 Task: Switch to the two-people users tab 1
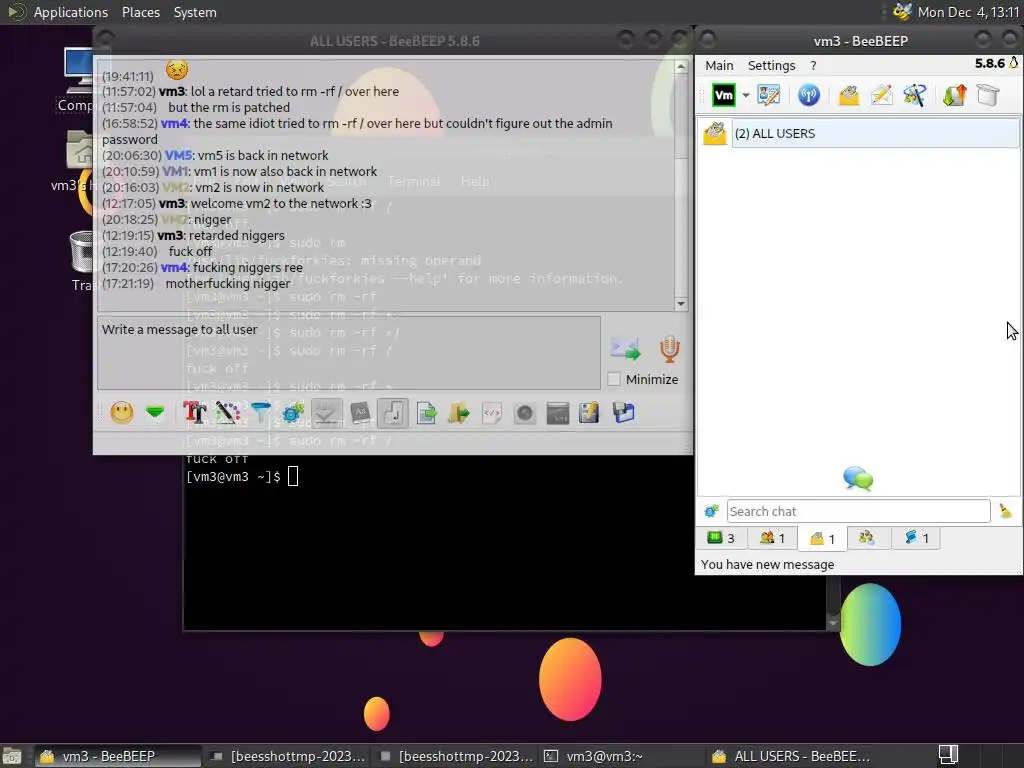(772, 538)
